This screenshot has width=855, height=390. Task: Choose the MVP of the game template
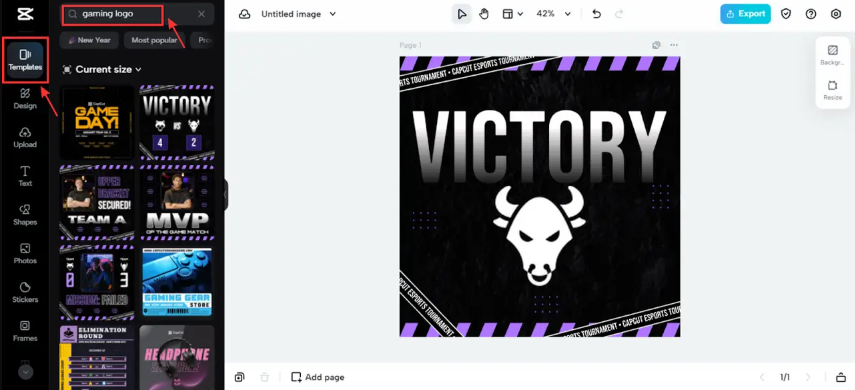177,202
